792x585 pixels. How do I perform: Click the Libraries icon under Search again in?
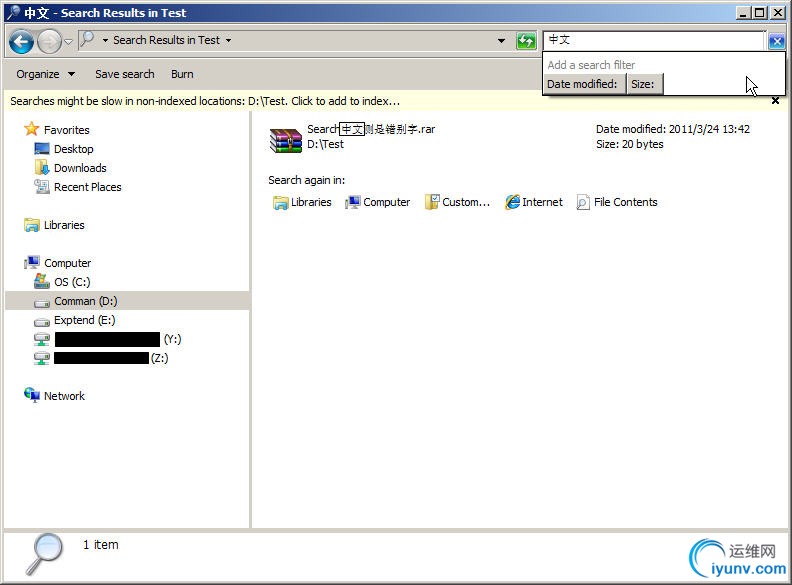[x=280, y=203]
